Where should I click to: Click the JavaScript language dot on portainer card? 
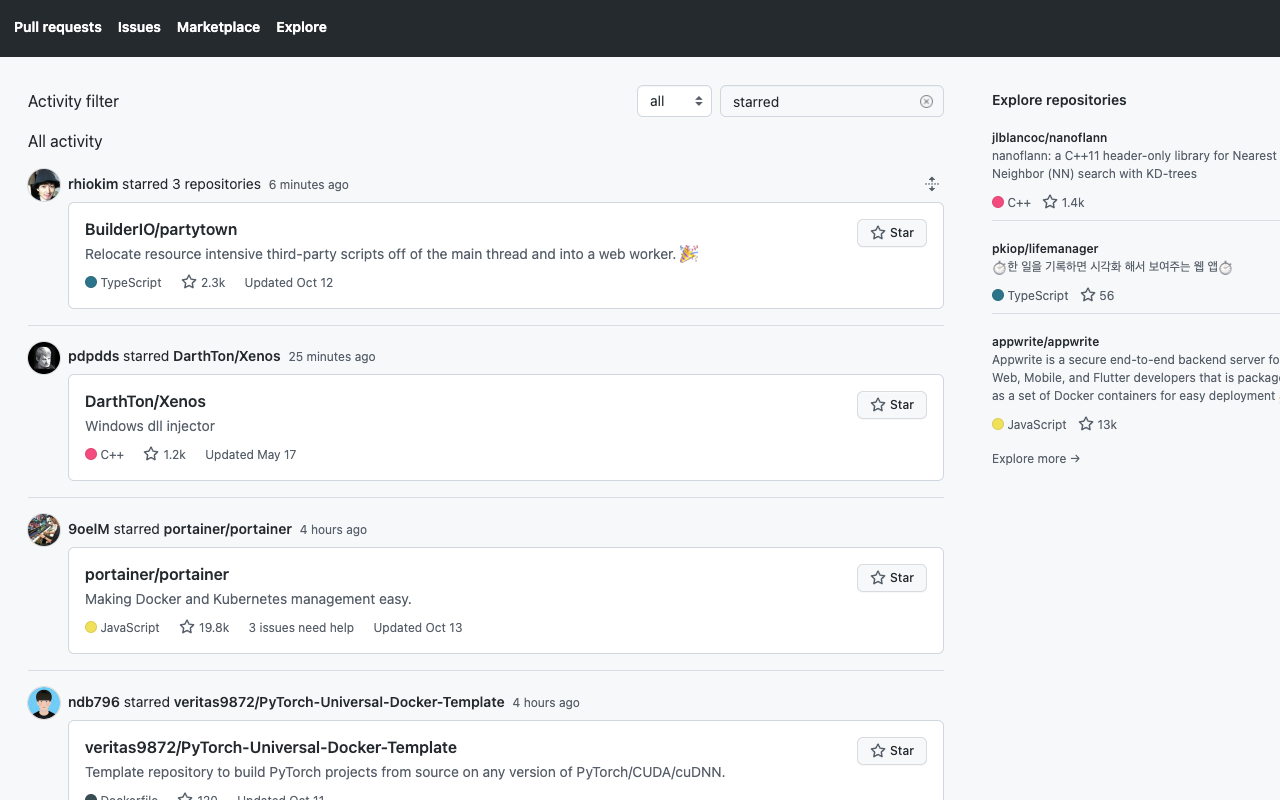(91, 628)
